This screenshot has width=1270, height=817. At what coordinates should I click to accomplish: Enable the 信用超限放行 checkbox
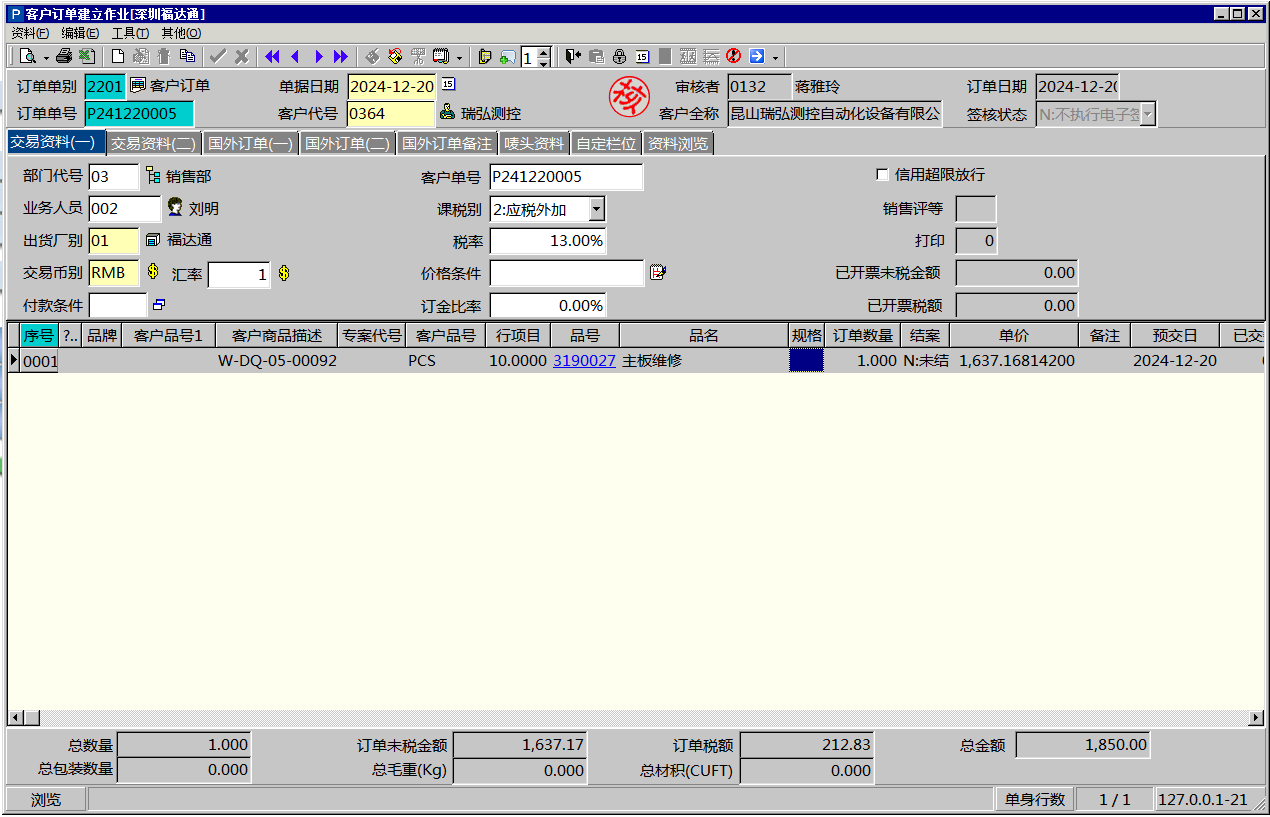coord(882,175)
